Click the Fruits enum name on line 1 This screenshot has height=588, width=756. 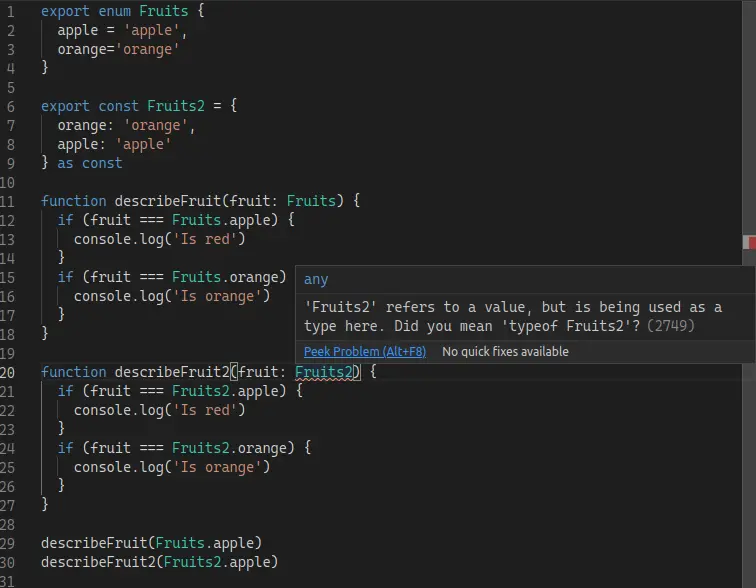point(163,11)
